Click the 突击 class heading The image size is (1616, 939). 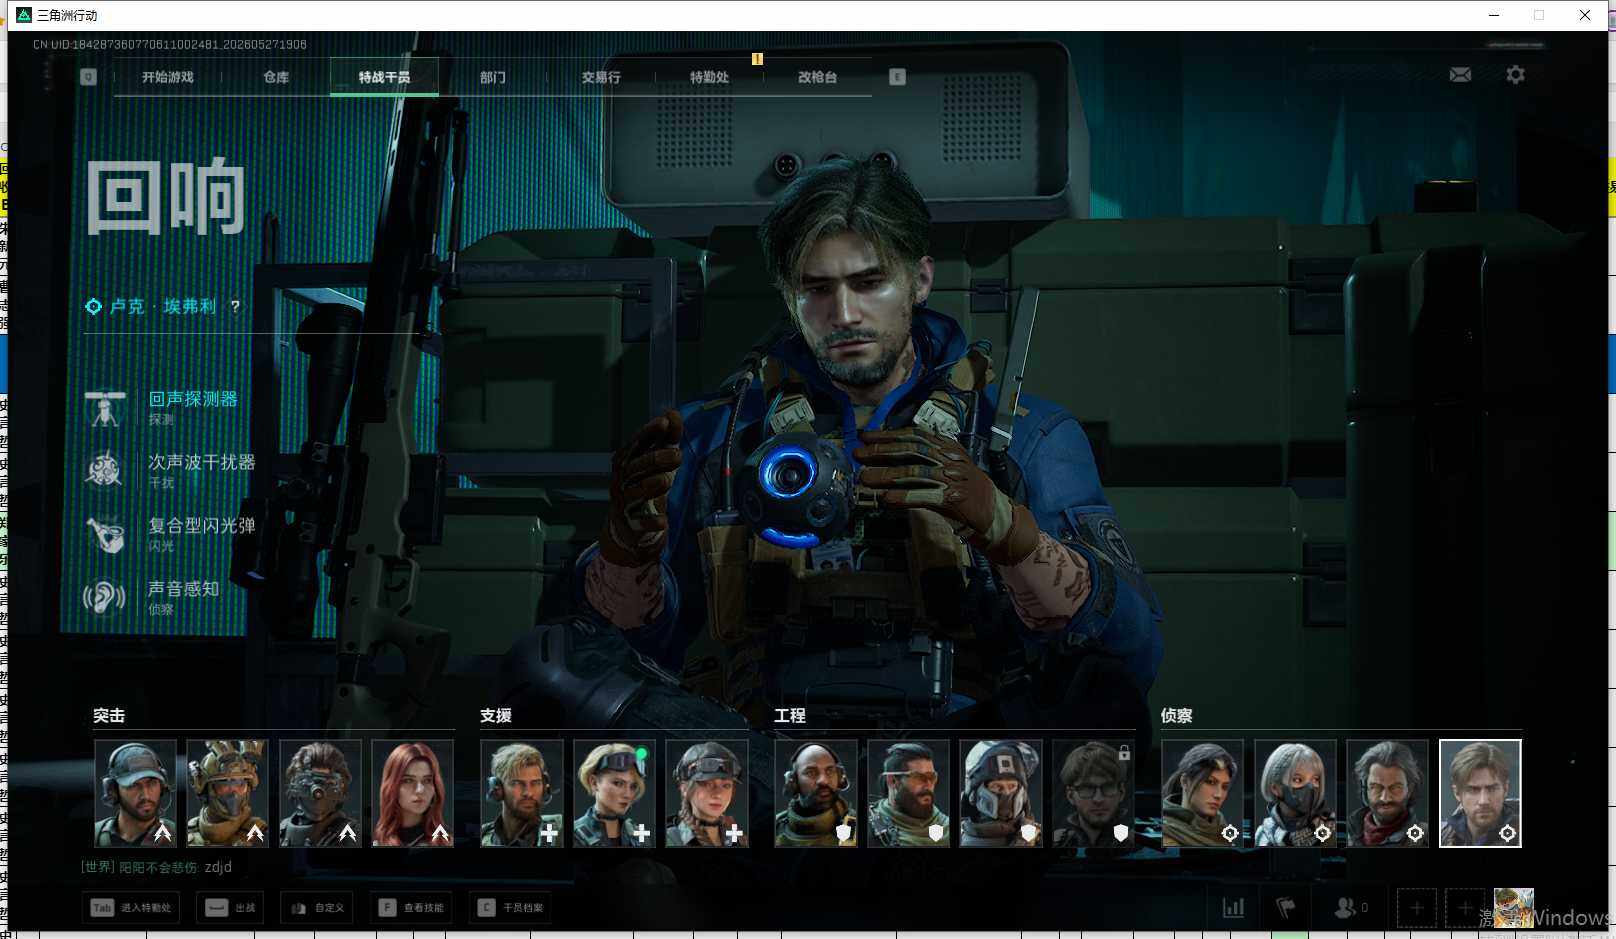pos(109,716)
